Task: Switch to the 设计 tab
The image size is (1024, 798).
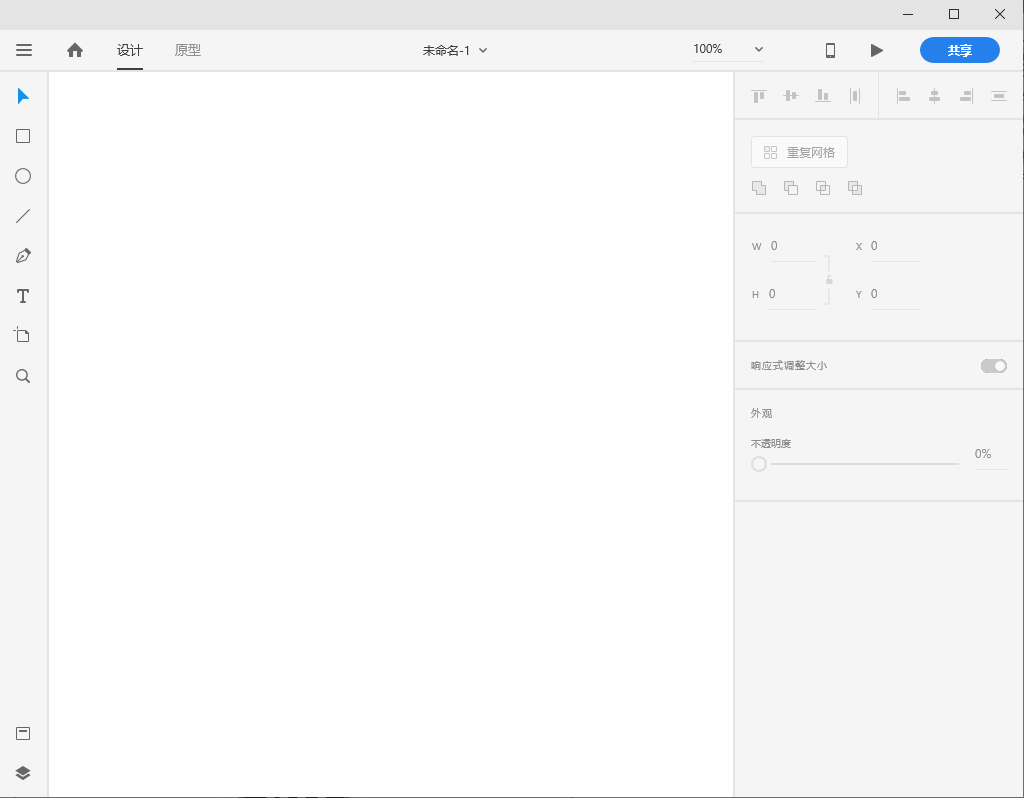Action: tap(130, 50)
